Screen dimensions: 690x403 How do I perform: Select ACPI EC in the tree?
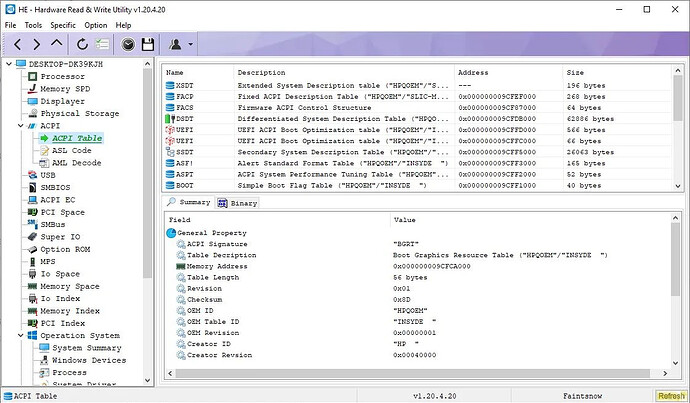click(x=58, y=200)
